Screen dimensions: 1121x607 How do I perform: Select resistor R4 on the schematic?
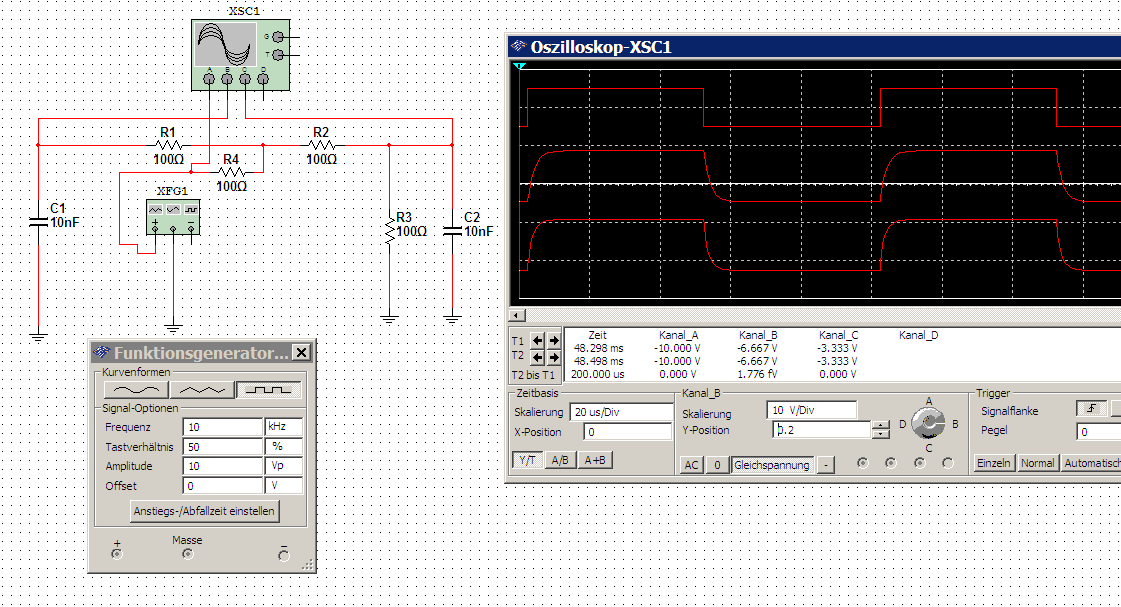pos(231,172)
